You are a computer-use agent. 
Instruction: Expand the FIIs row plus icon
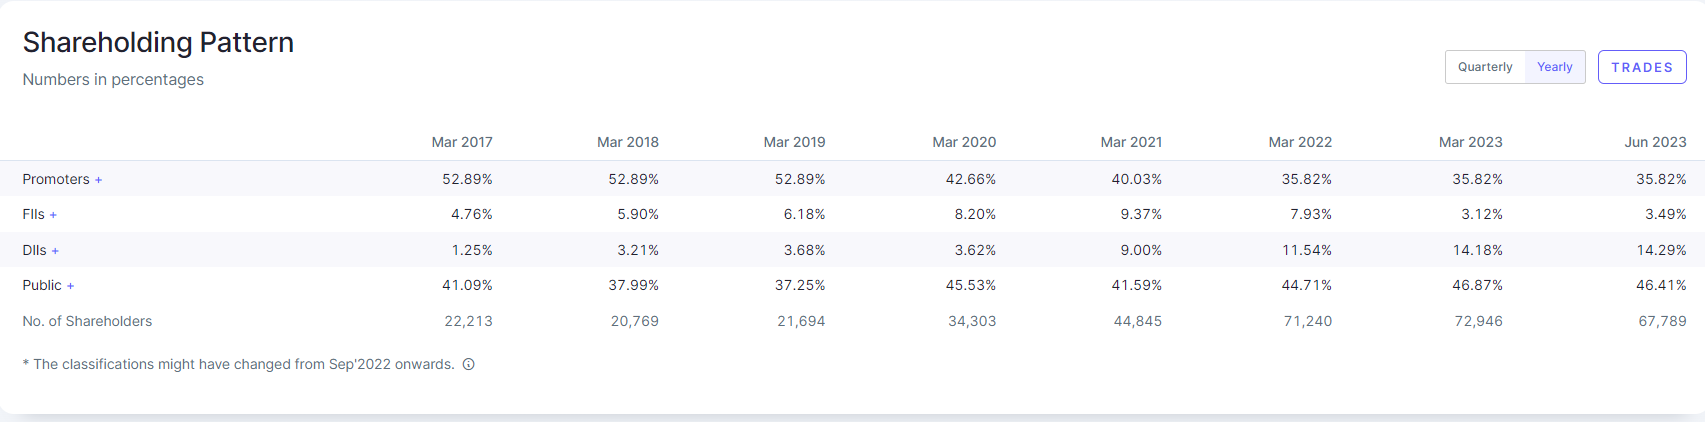pos(53,215)
